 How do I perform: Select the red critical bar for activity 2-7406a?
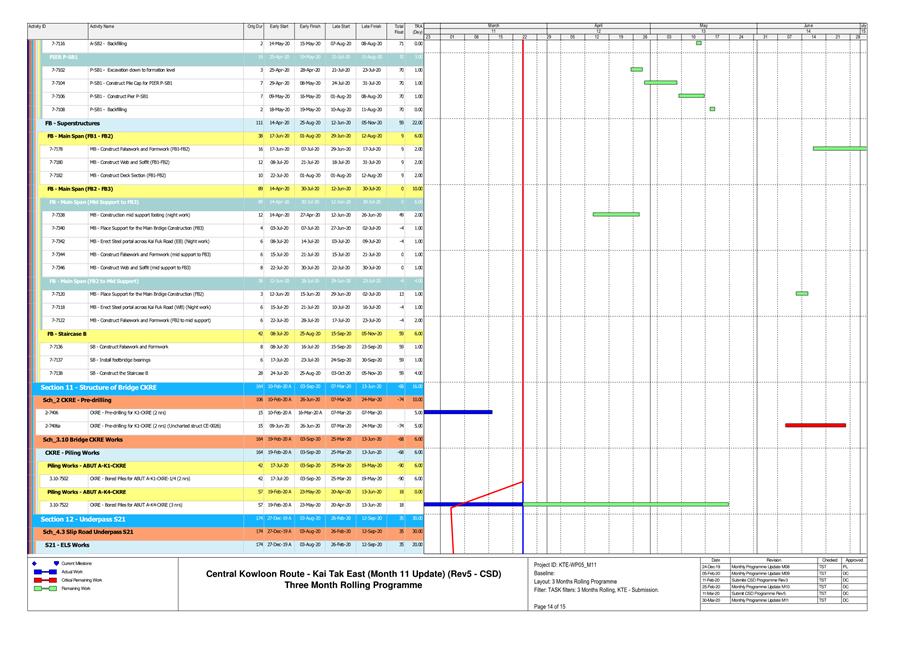pos(815,425)
